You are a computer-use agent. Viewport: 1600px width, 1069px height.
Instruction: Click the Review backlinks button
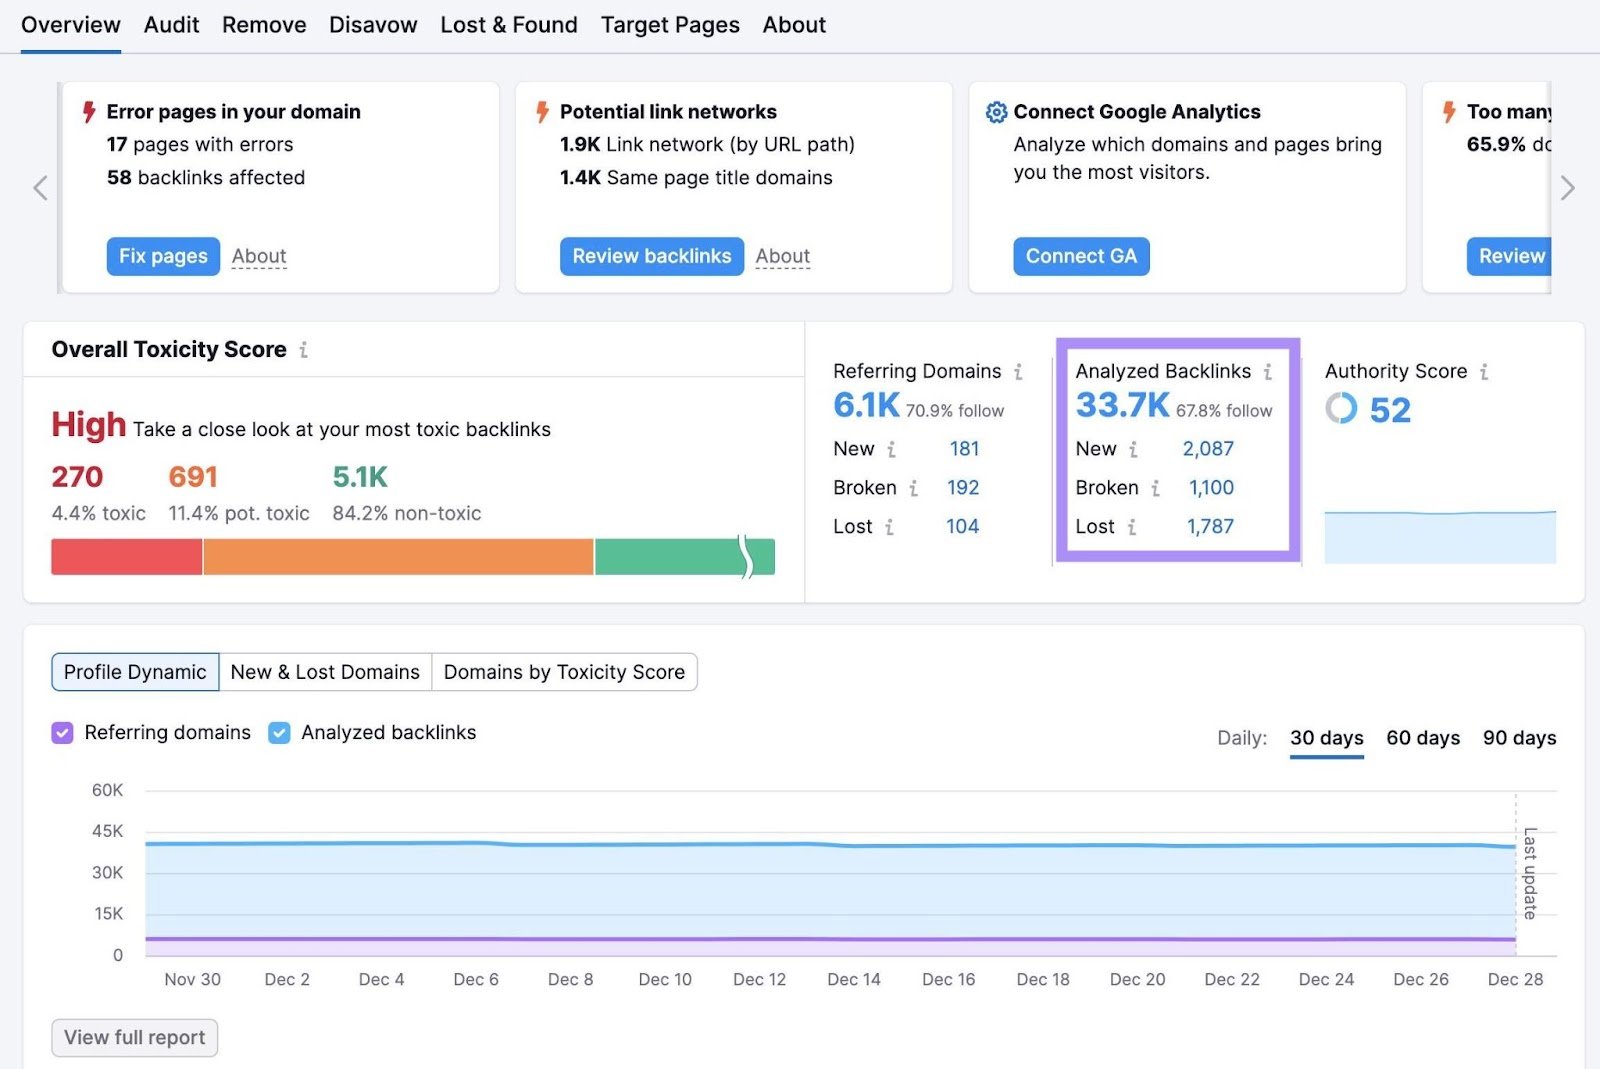651,256
